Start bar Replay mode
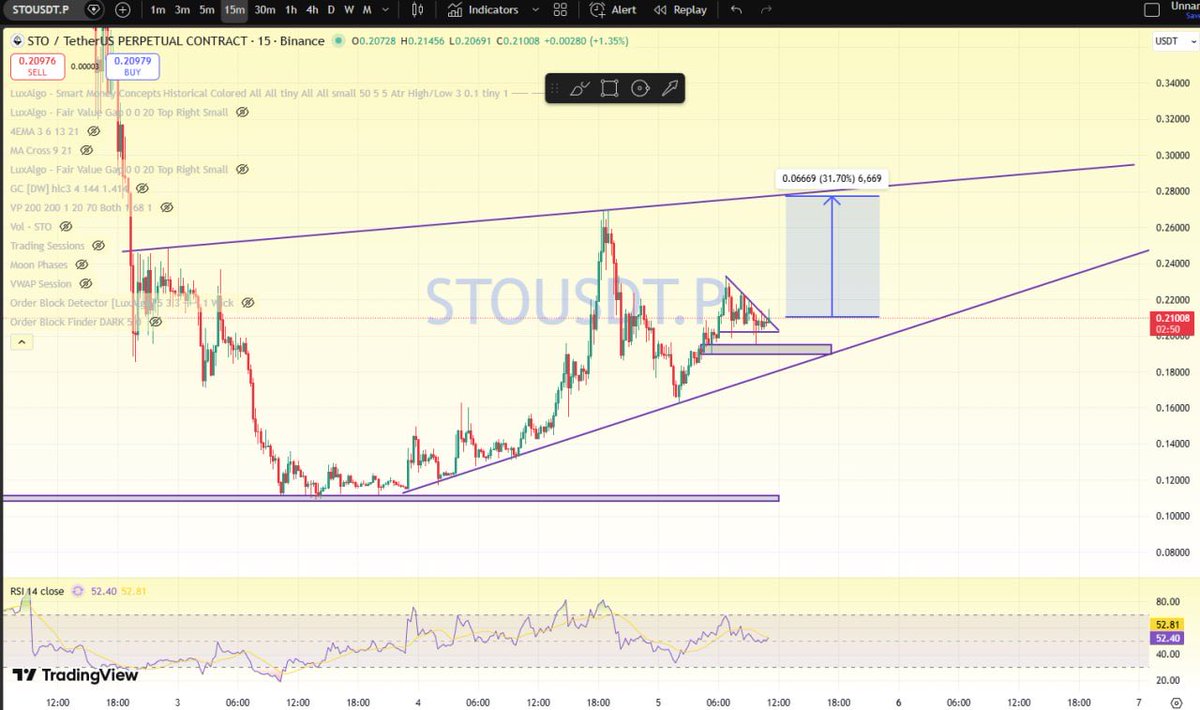This screenshot has height=710, width=1200. (679, 9)
